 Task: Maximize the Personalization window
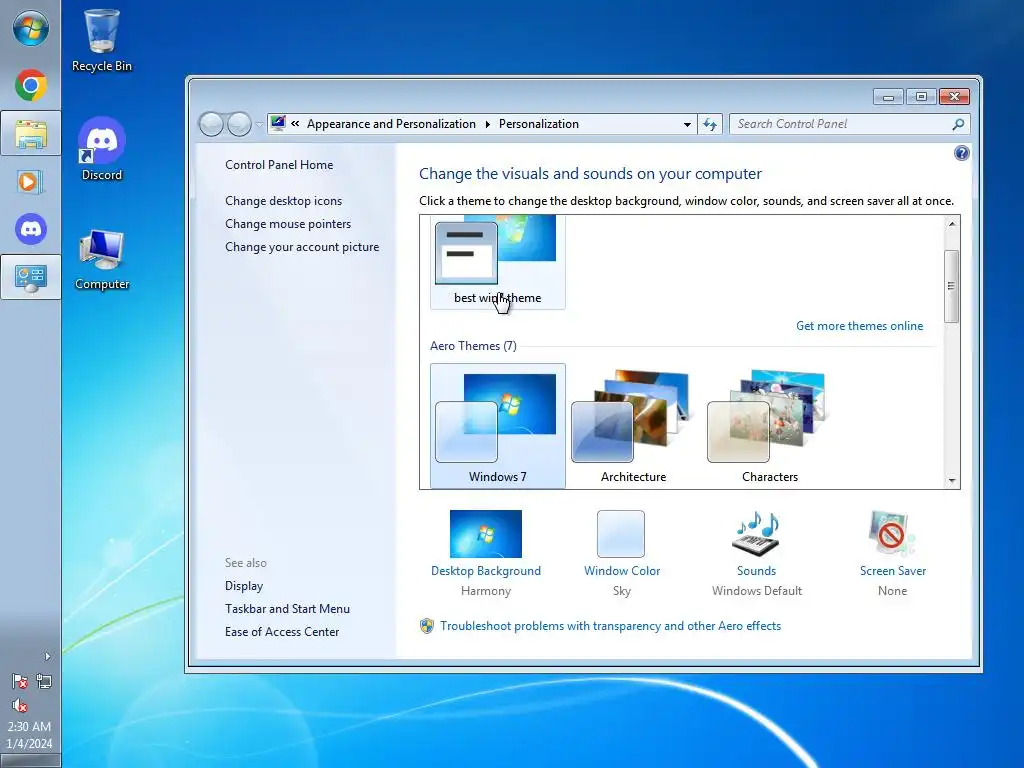click(921, 97)
